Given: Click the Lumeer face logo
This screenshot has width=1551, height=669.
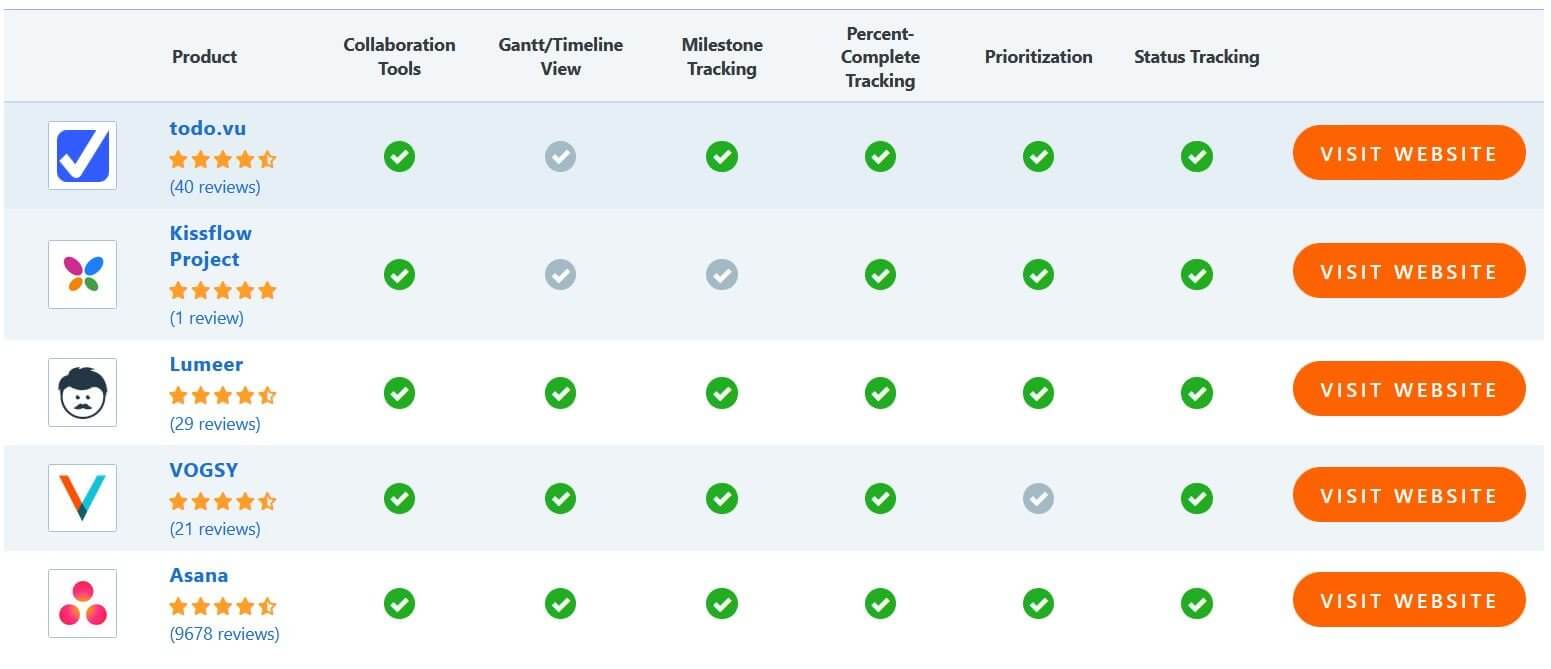Looking at the screenshot, I should [82, 392].
